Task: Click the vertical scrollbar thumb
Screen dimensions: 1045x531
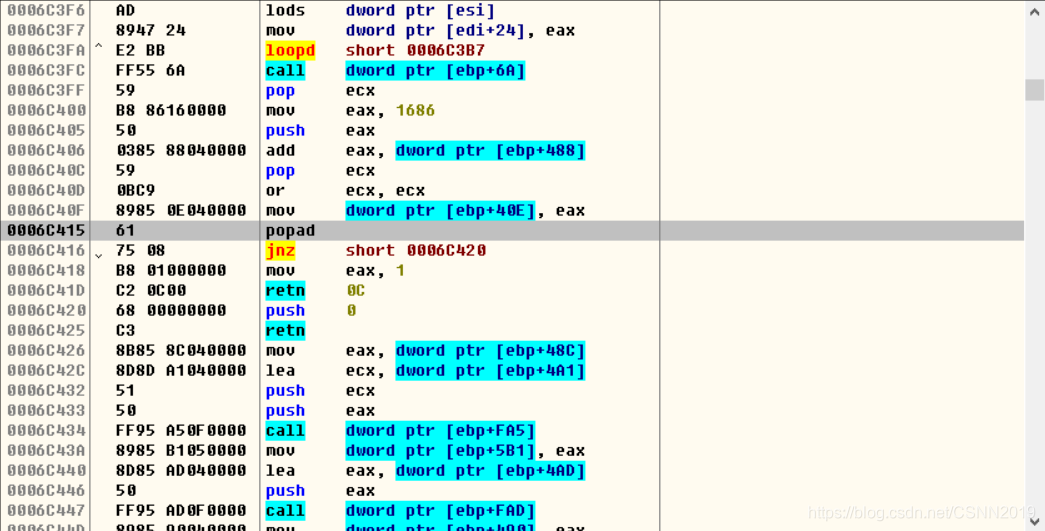Action: pos(1034,89)
